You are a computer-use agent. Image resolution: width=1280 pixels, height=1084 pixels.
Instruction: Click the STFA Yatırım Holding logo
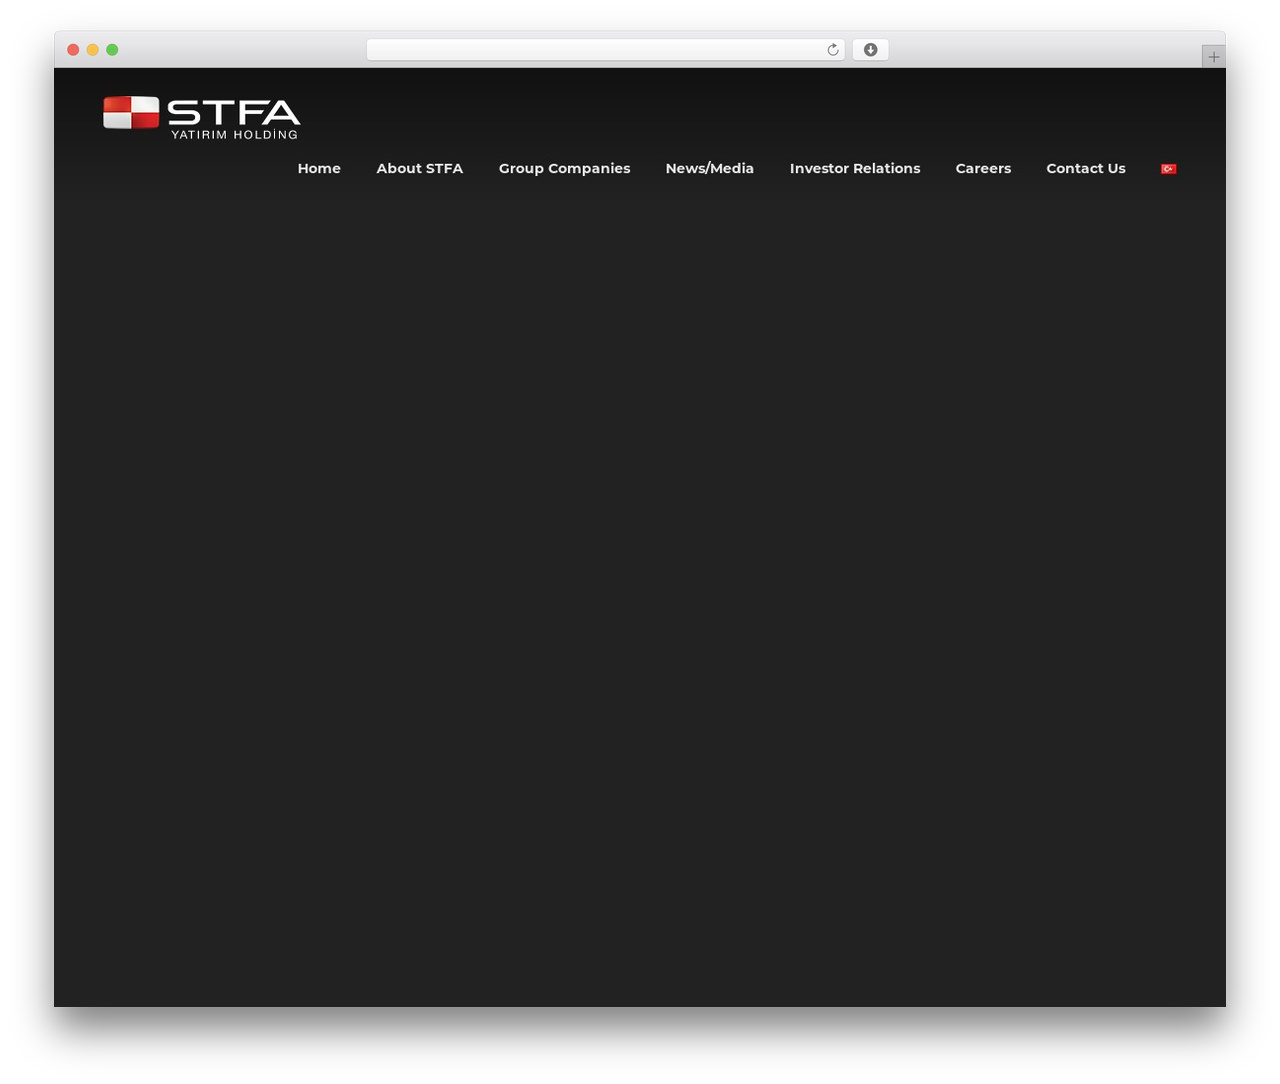[x=201, y=117]
